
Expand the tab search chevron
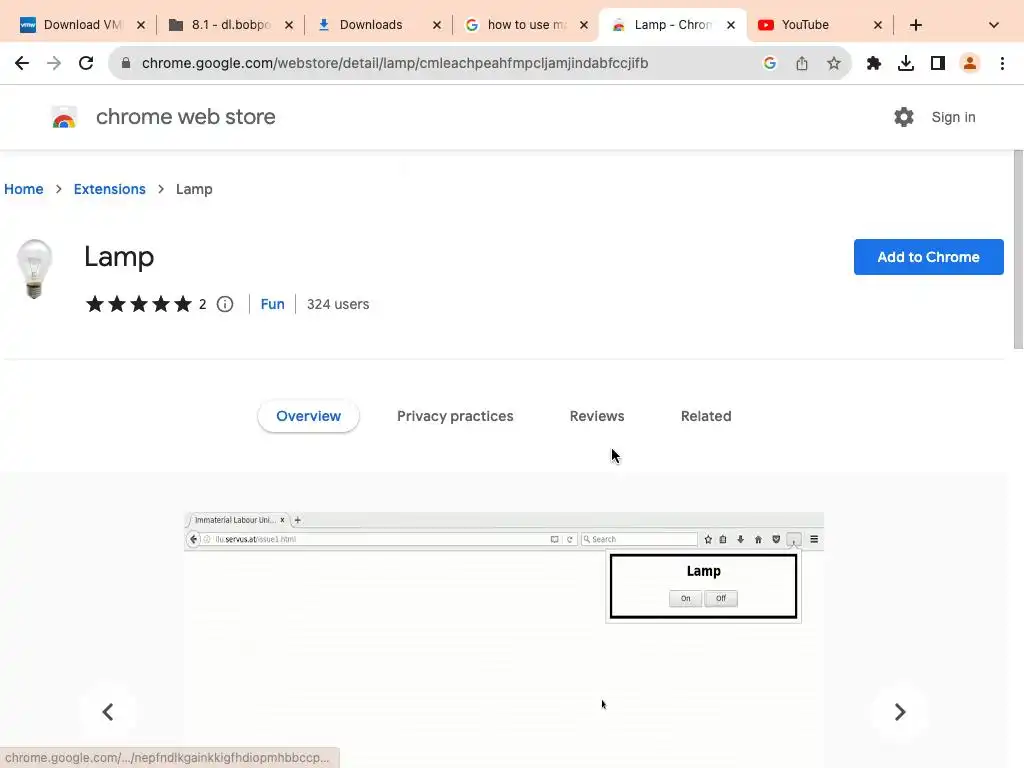pos(994,25)
